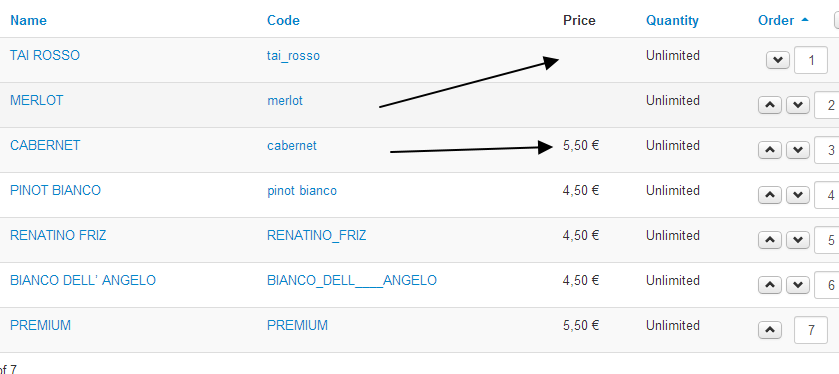Move BIANCO DELL' ANGELO down arrow

point(798,285)
